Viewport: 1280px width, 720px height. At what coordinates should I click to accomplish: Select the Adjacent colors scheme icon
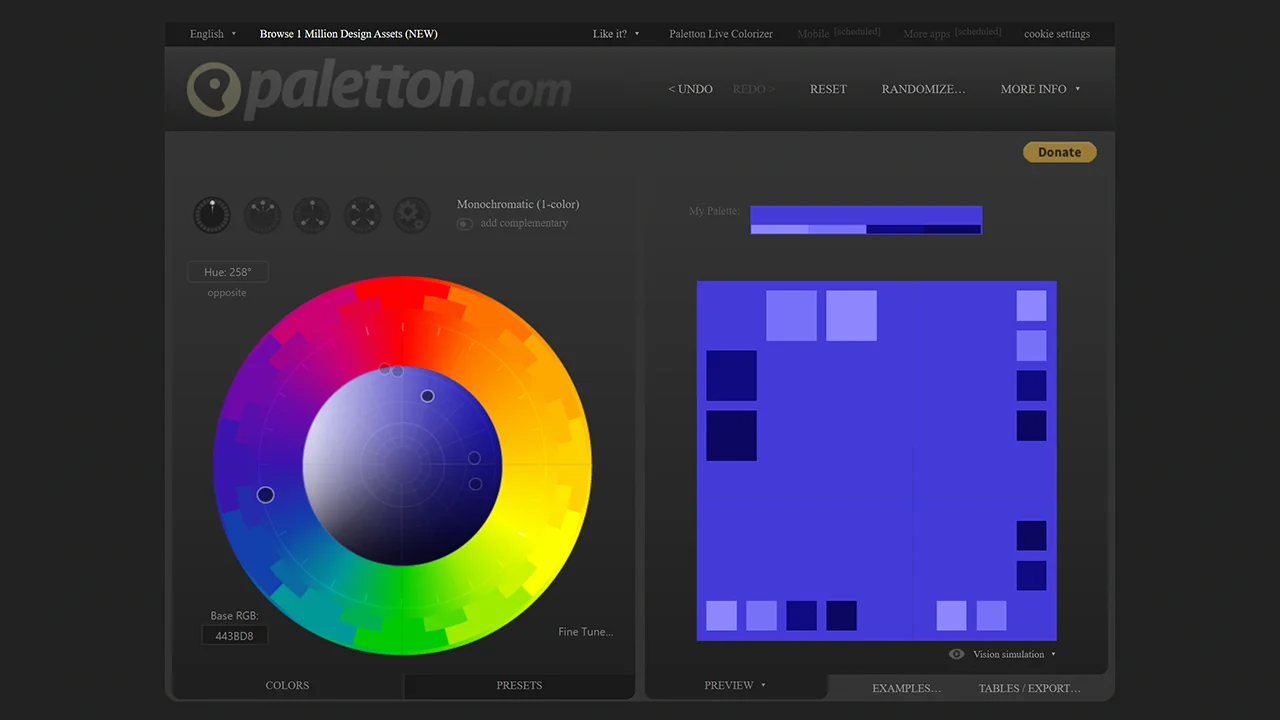(x=262, y=215)
